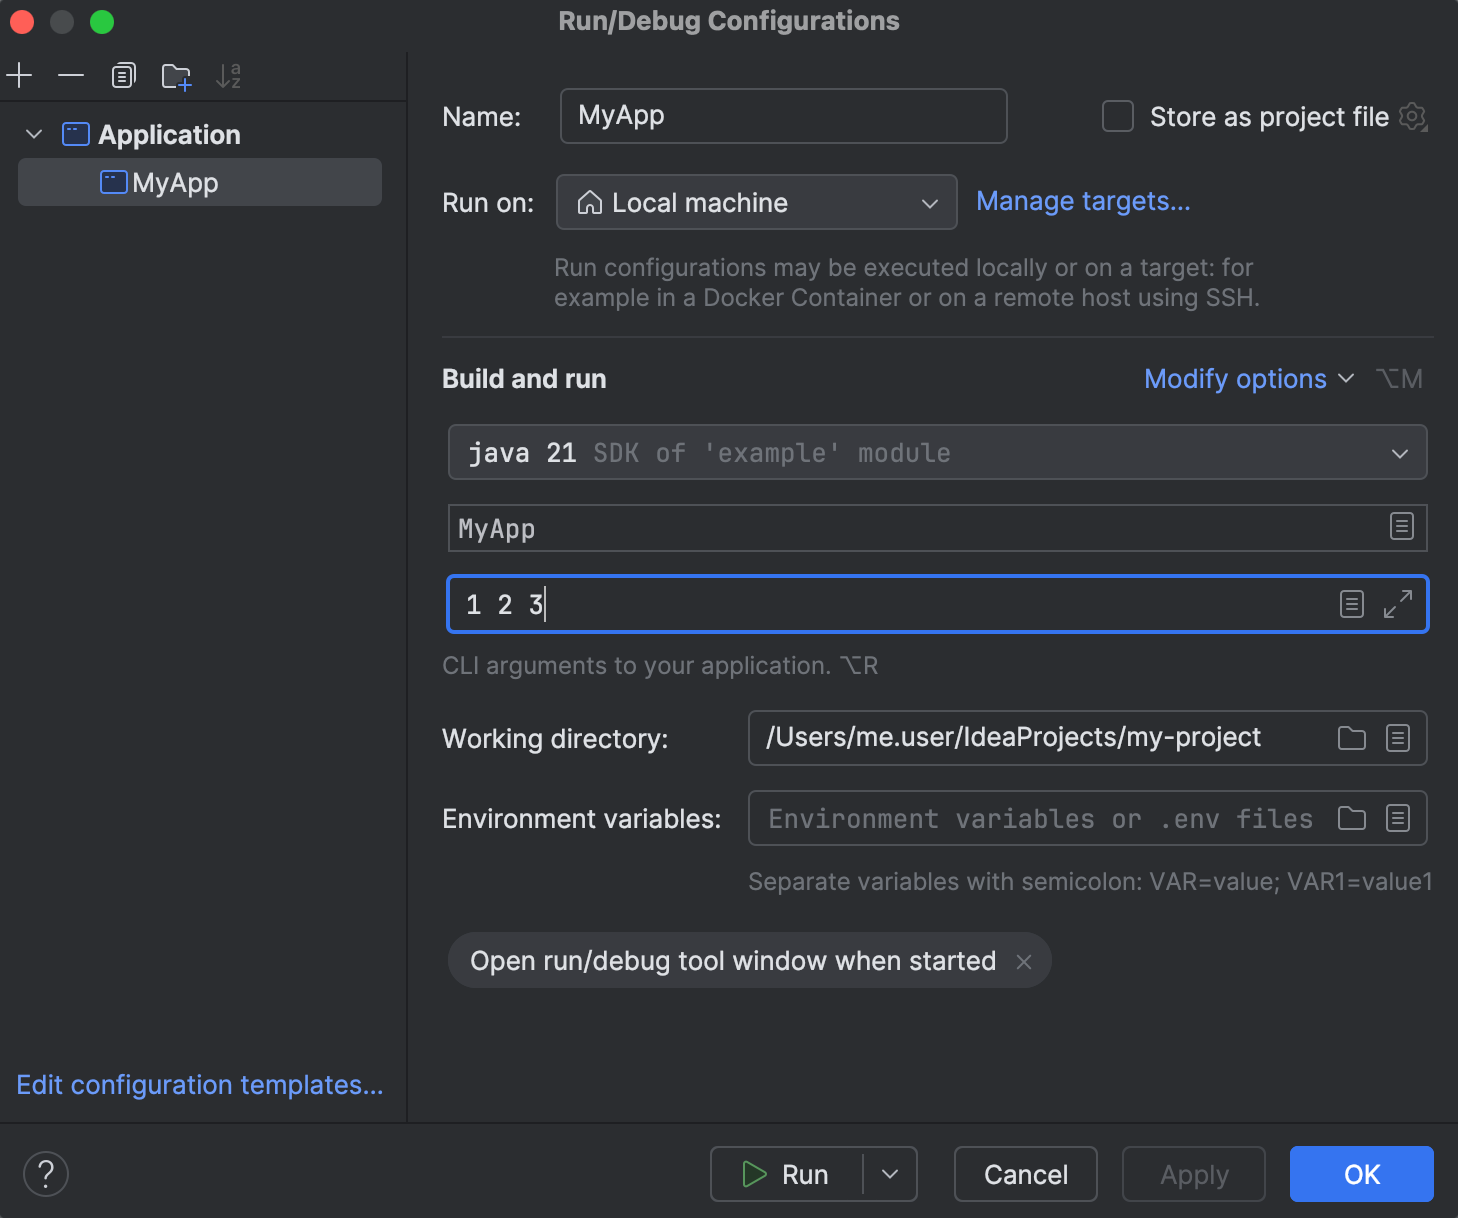Open the help question mark

[x=45, y=1174]
